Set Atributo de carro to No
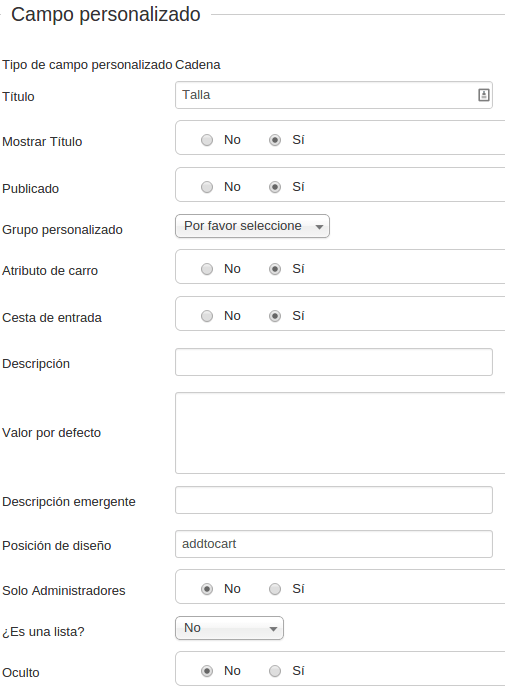This screenshot has width=505, height=695. 207,269
